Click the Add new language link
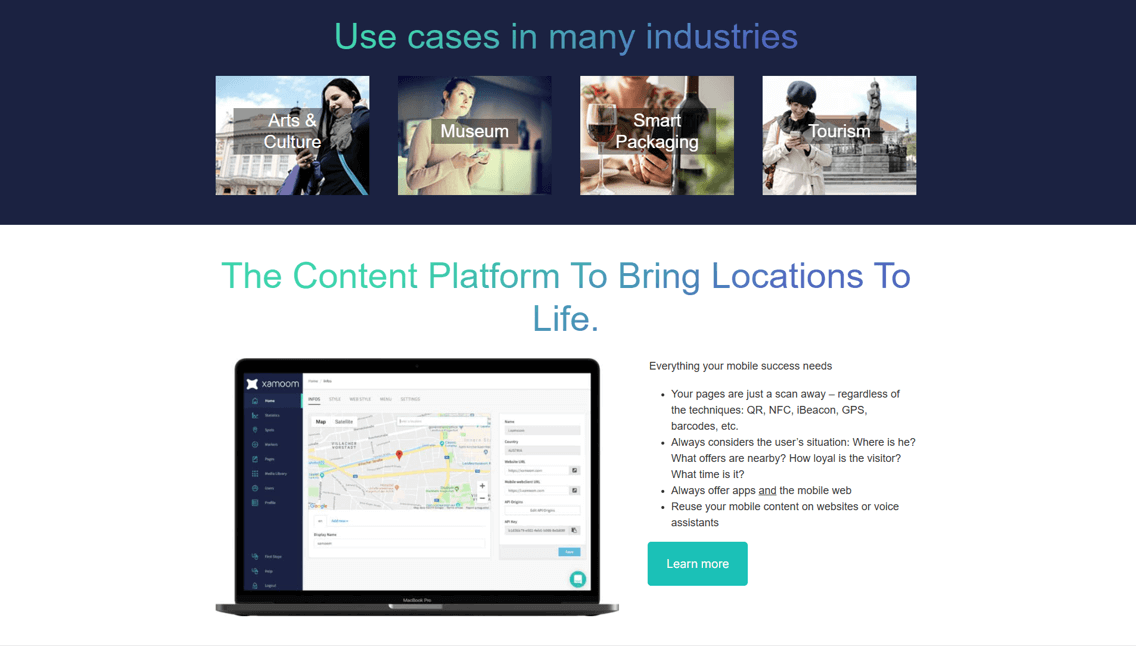Image resolution: width=1136 pixels, height=646 pixels. (x=340, y=521)
